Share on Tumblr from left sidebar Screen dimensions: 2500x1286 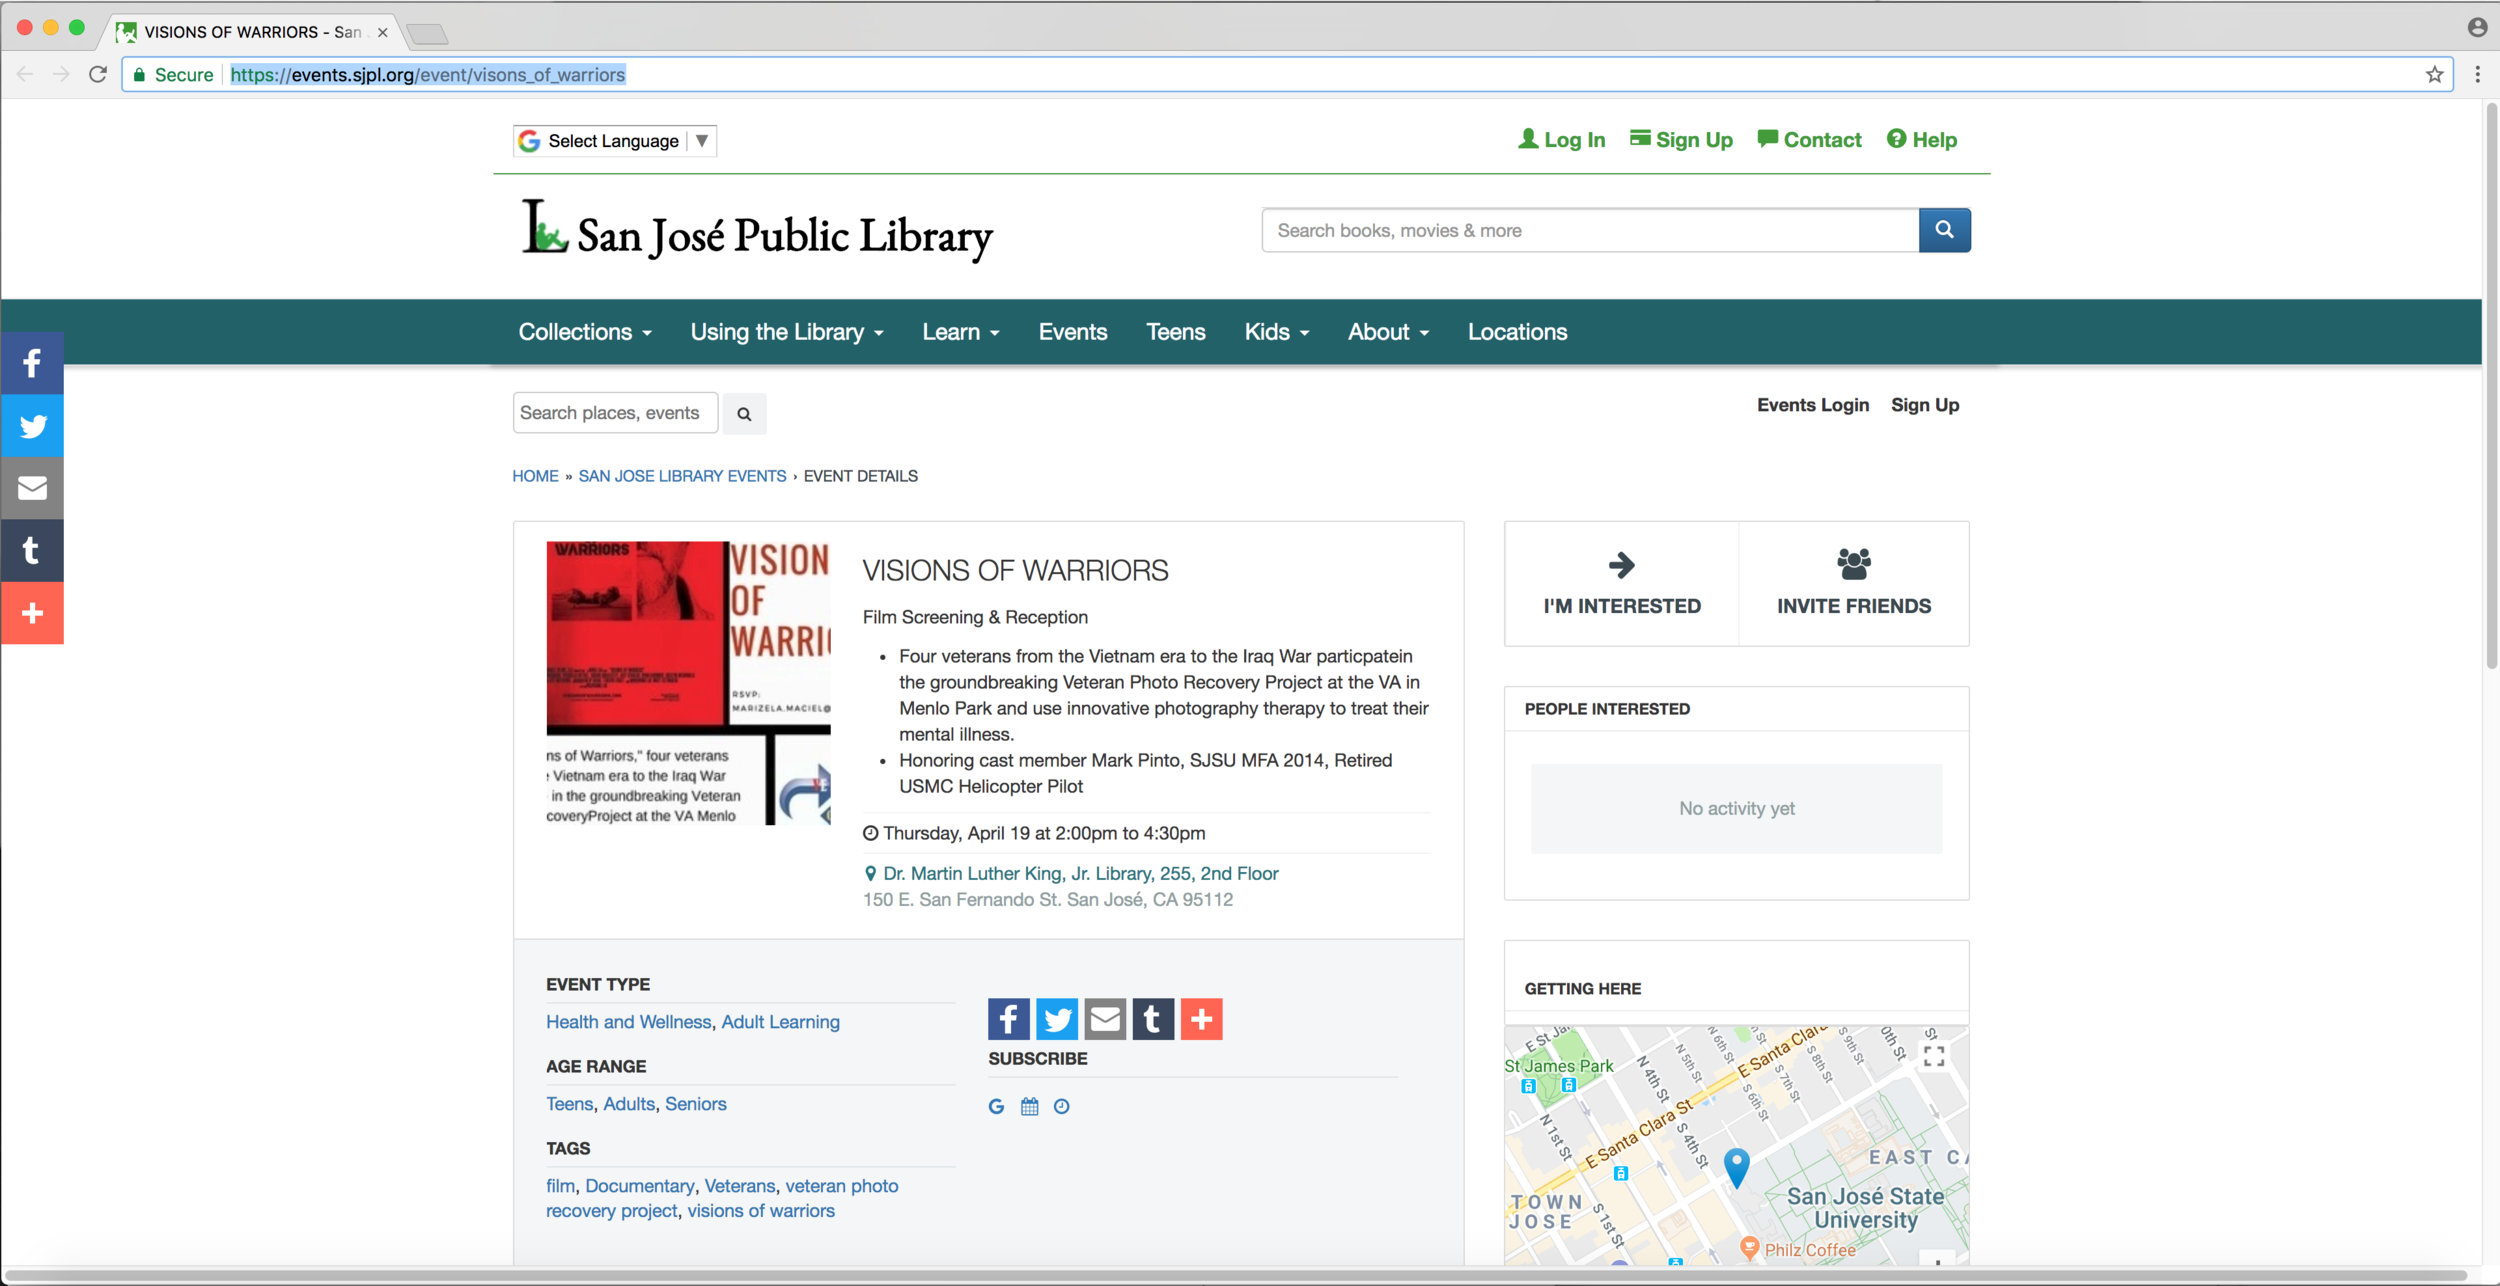32,550
